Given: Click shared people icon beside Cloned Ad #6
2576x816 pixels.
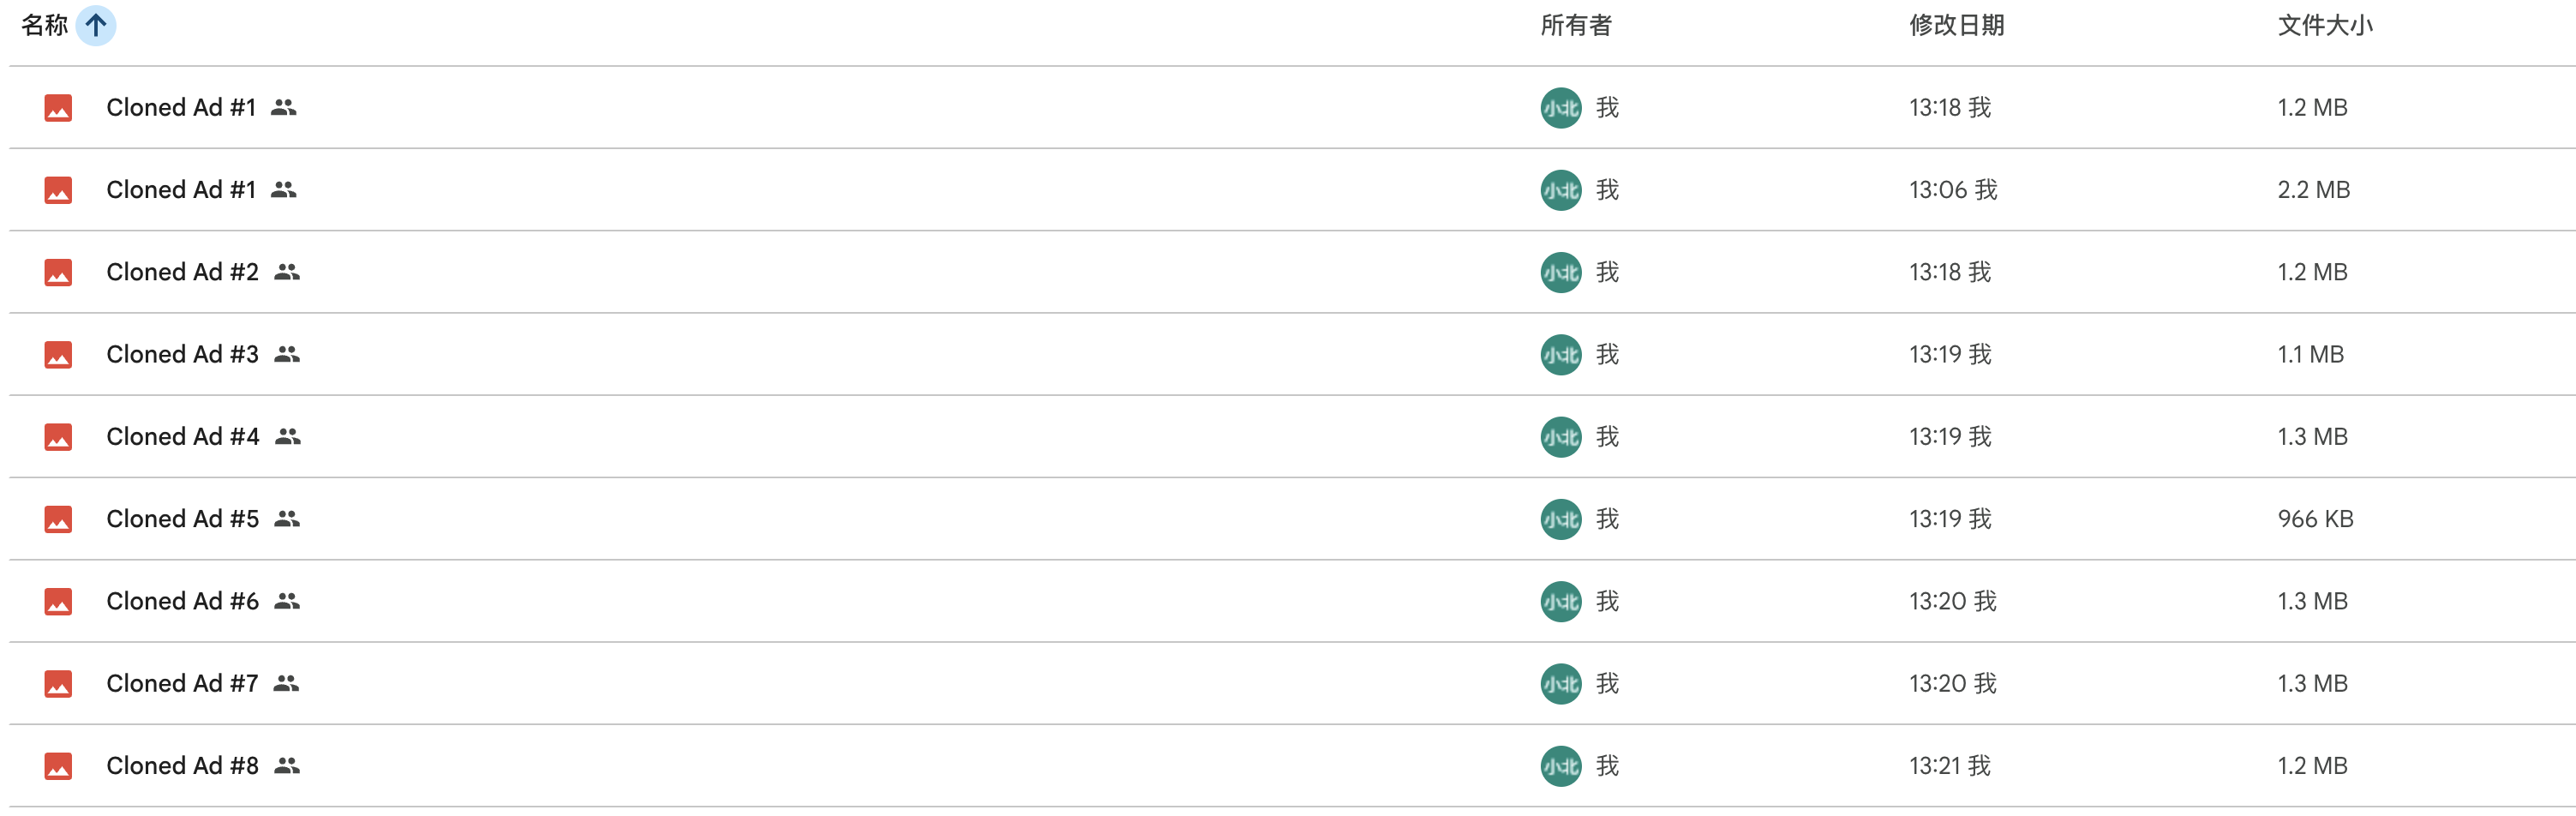Looking at the screenshot, I should click(287, 601).
